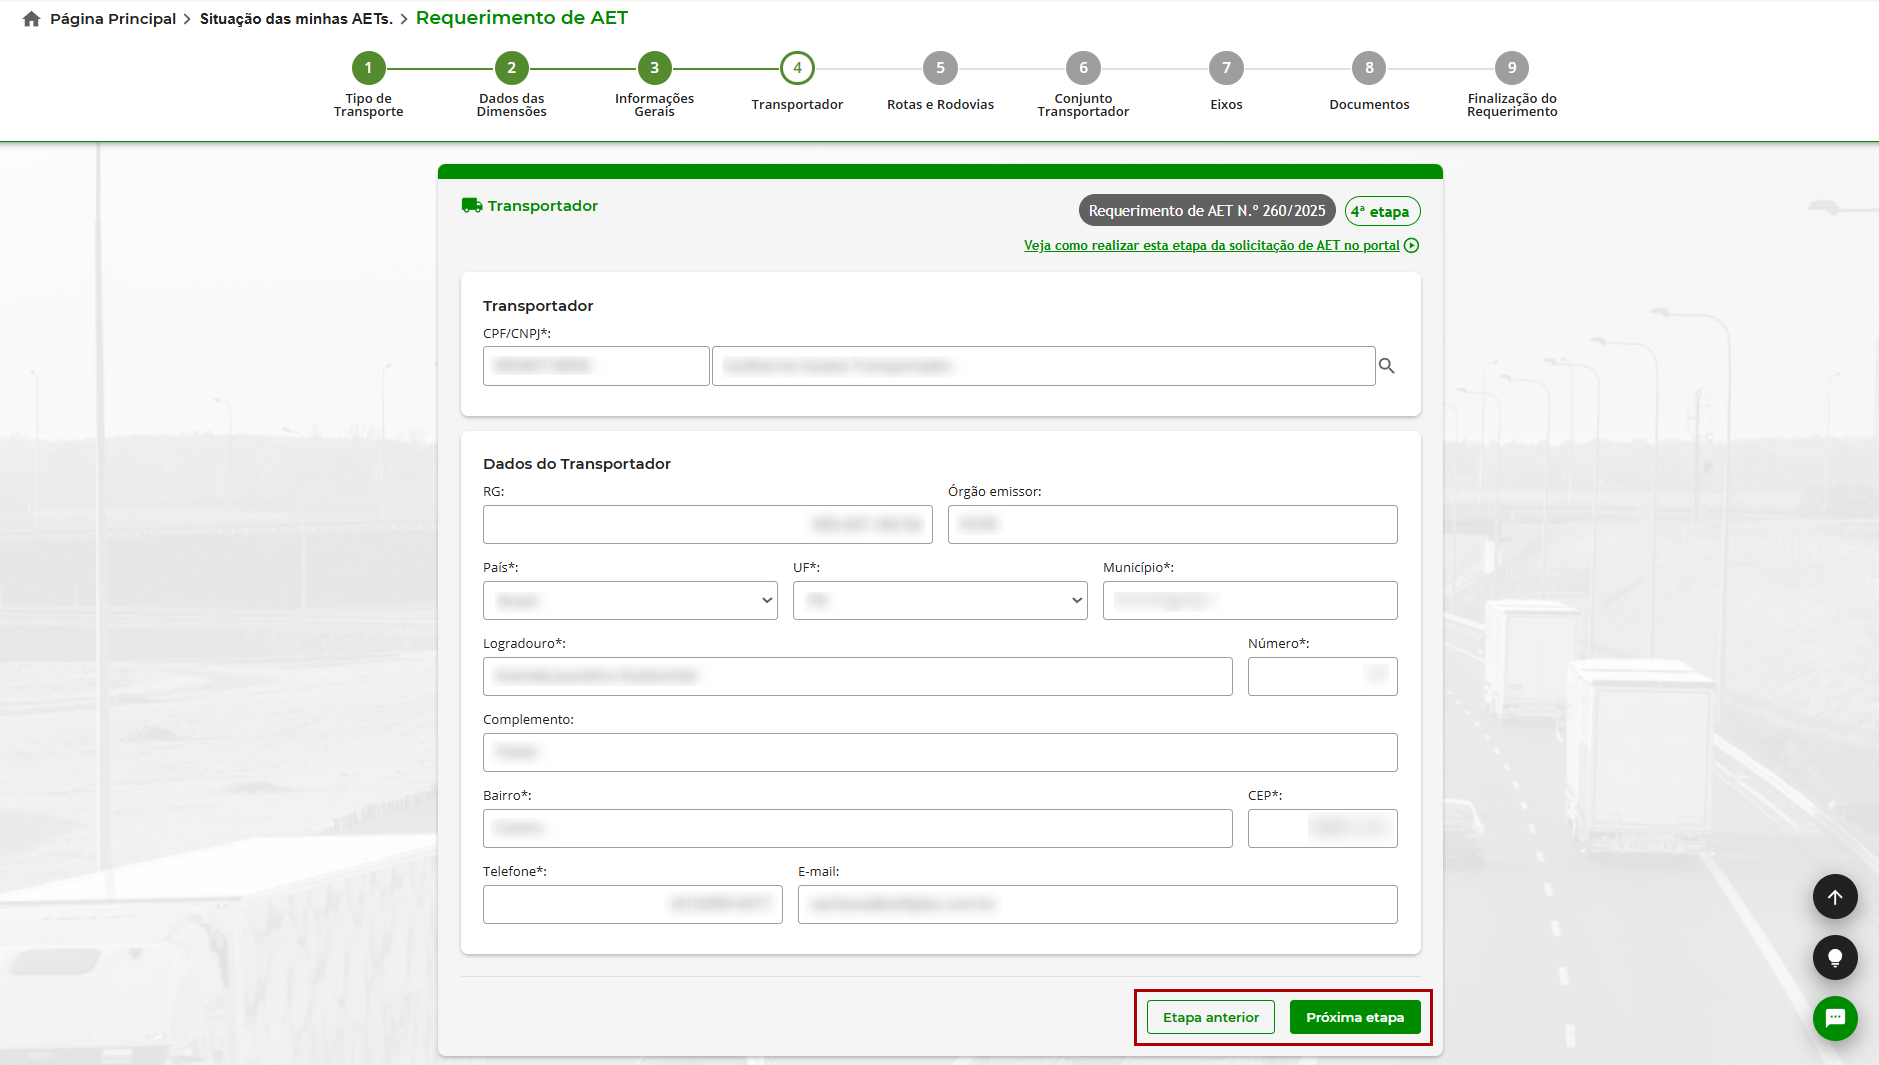
Task: Go to Situação das minhas AETs breadcrumb
Action: click(296, 19)
